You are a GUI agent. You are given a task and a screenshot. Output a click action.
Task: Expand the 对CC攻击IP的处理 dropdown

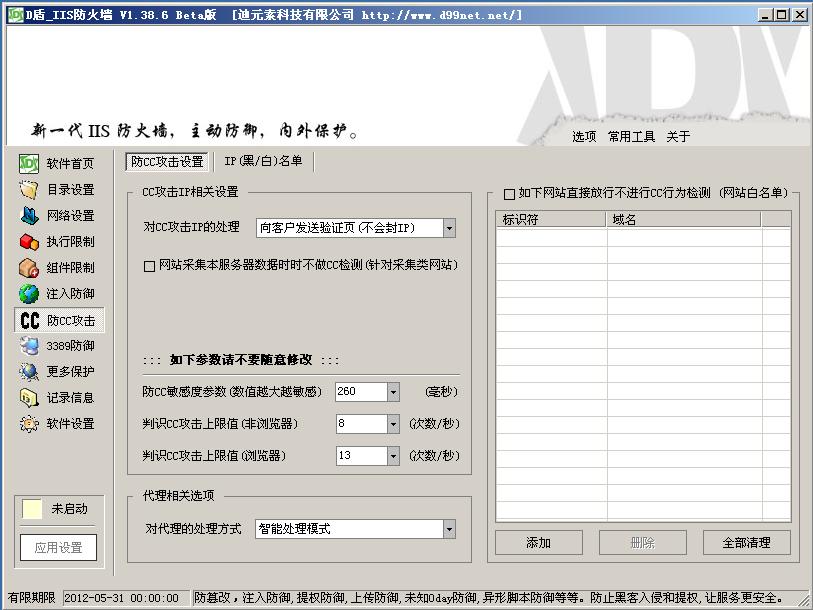point(449,228)
